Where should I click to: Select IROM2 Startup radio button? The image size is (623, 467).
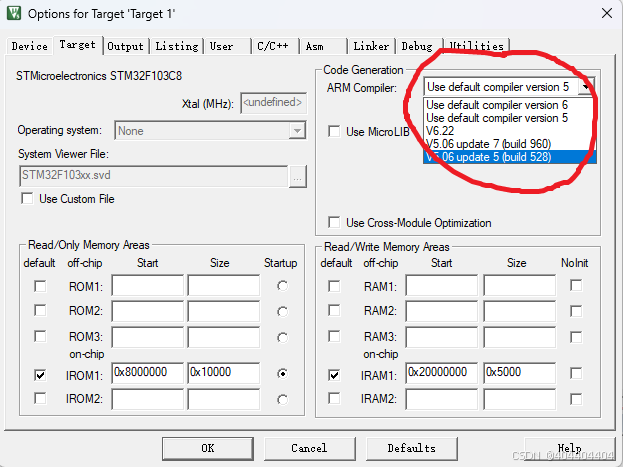pos(282,399)
